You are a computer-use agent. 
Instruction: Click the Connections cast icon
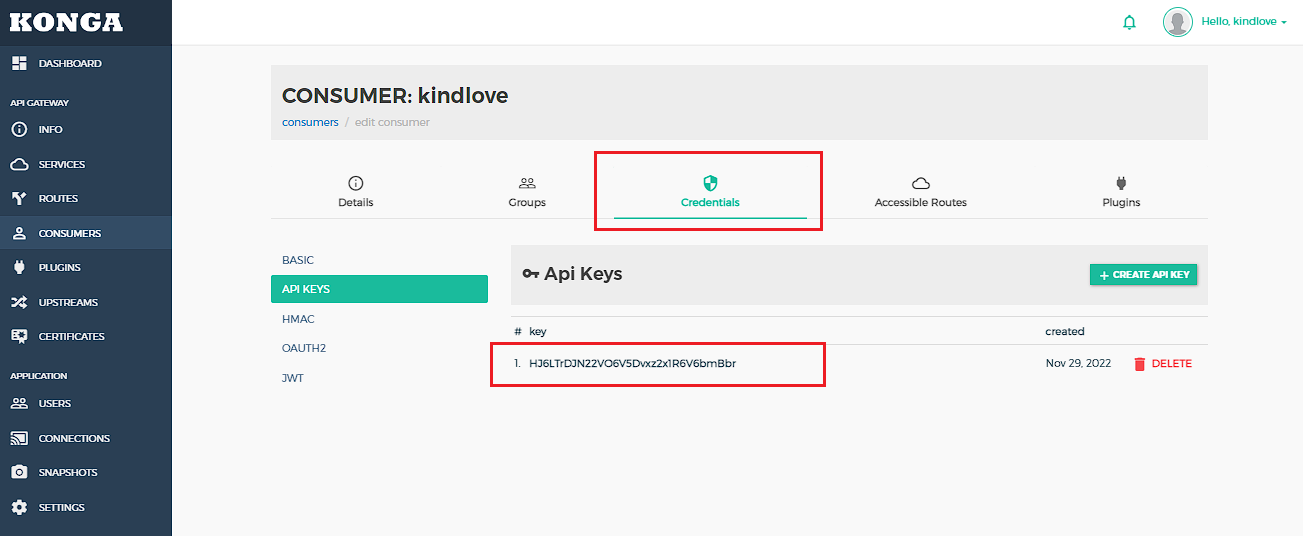19,438
